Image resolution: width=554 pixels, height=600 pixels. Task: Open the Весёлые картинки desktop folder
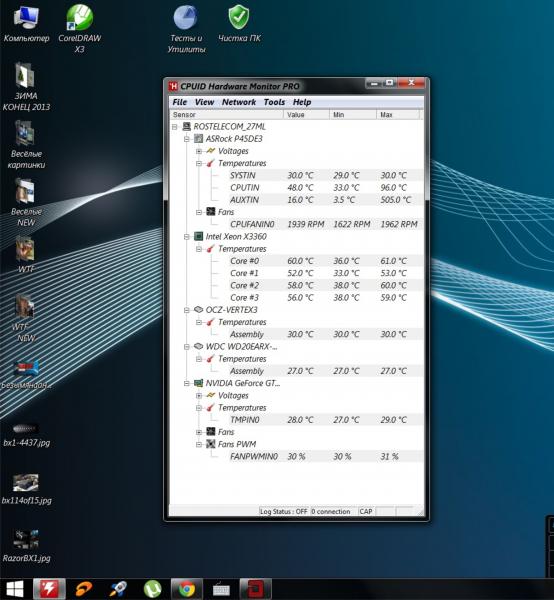26,145
